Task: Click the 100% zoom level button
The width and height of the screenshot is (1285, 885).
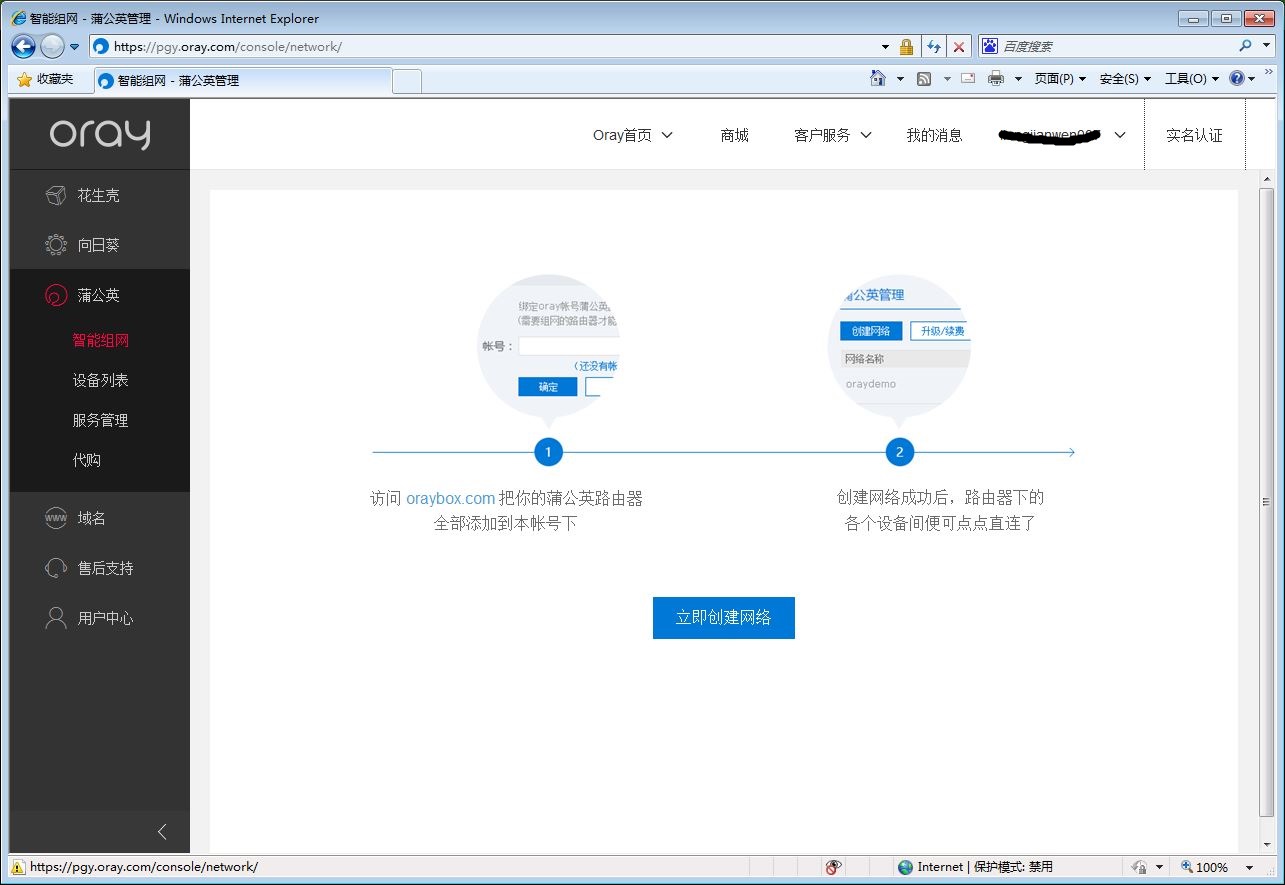Action: tap(1205, 867)
